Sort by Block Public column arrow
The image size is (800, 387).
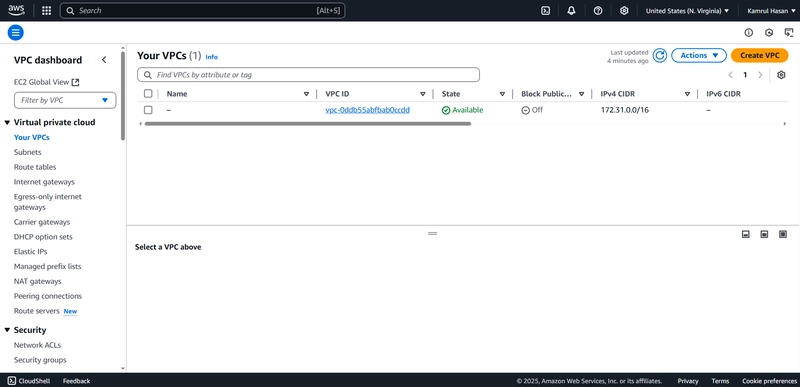pyautogui.click(x=582, y=94)
